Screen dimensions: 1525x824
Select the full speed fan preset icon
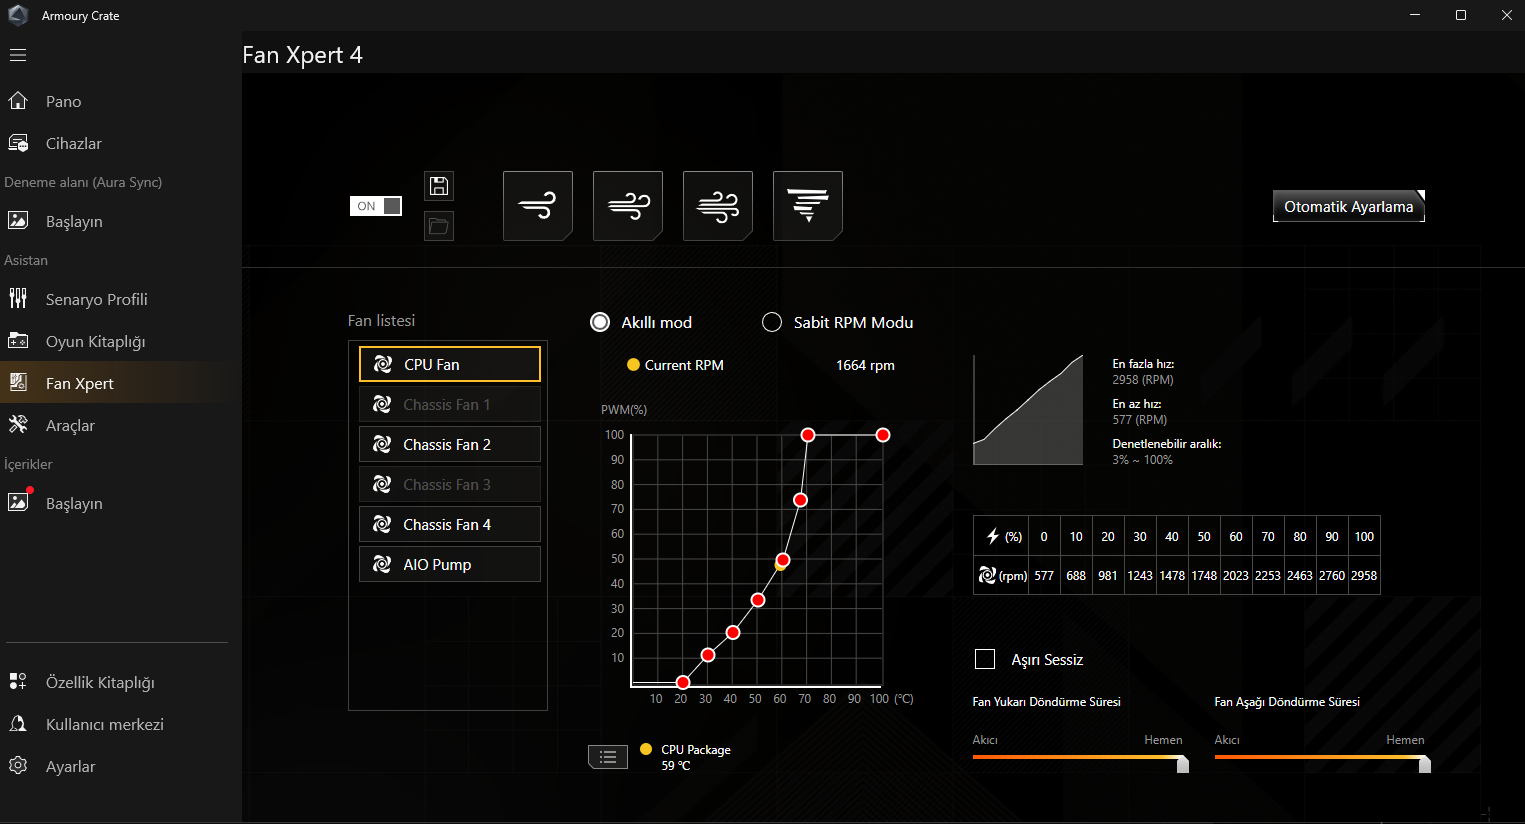tap(808, 206)
